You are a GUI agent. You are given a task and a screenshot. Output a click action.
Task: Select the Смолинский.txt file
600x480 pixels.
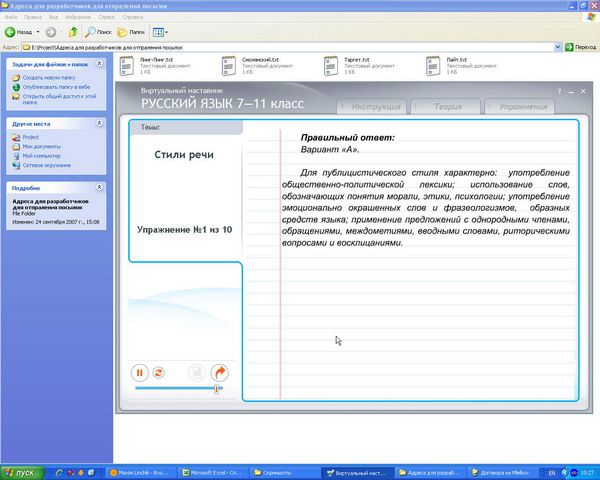point(229,66)
